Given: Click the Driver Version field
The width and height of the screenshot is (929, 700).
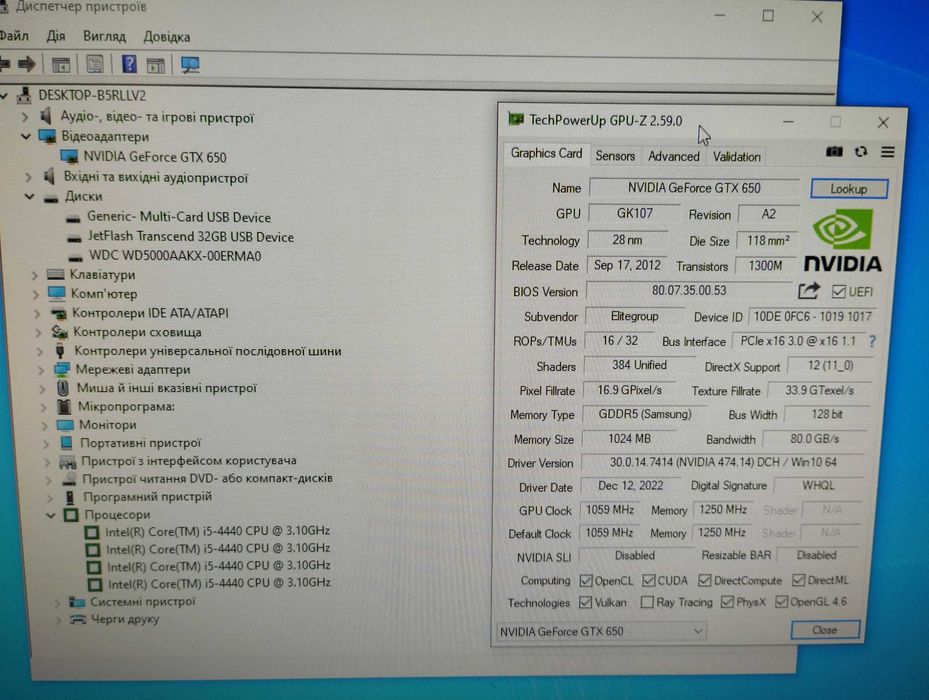Looking at the screenshot, I should pyautogui.click(x=723, y=462).
